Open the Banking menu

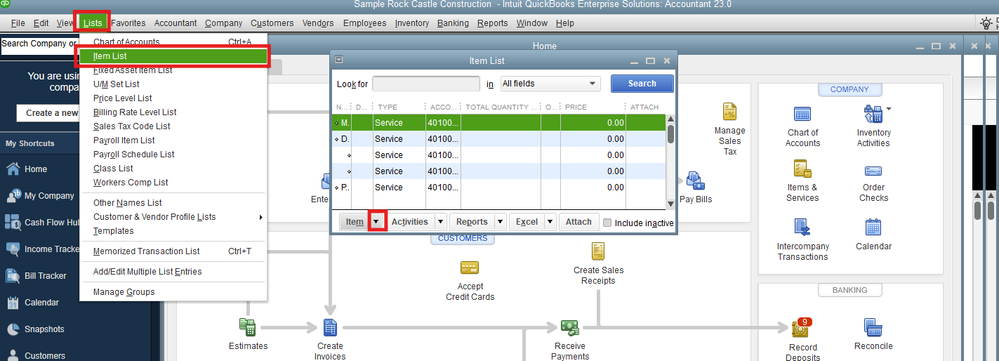(x=453, y=23)
